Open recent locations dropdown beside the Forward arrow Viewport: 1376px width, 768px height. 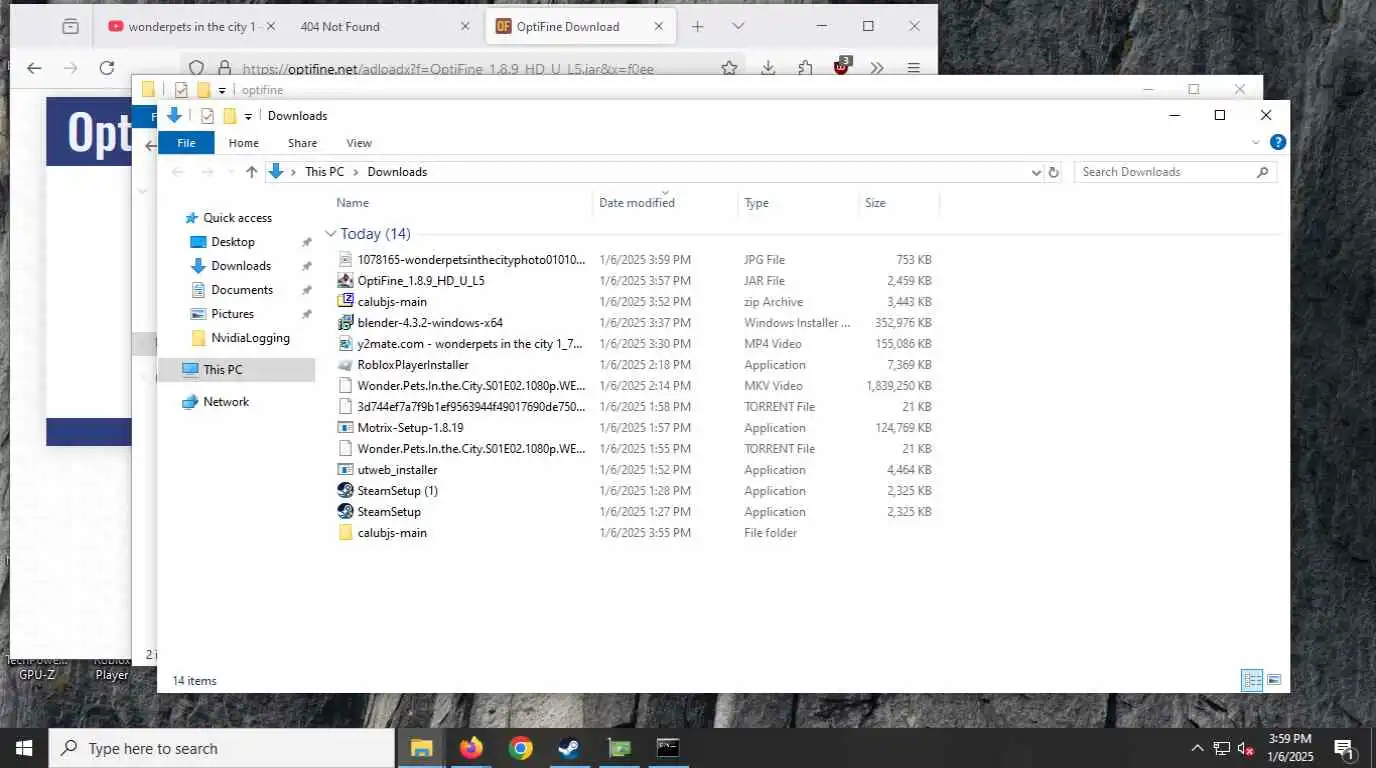tap(231, 172)
